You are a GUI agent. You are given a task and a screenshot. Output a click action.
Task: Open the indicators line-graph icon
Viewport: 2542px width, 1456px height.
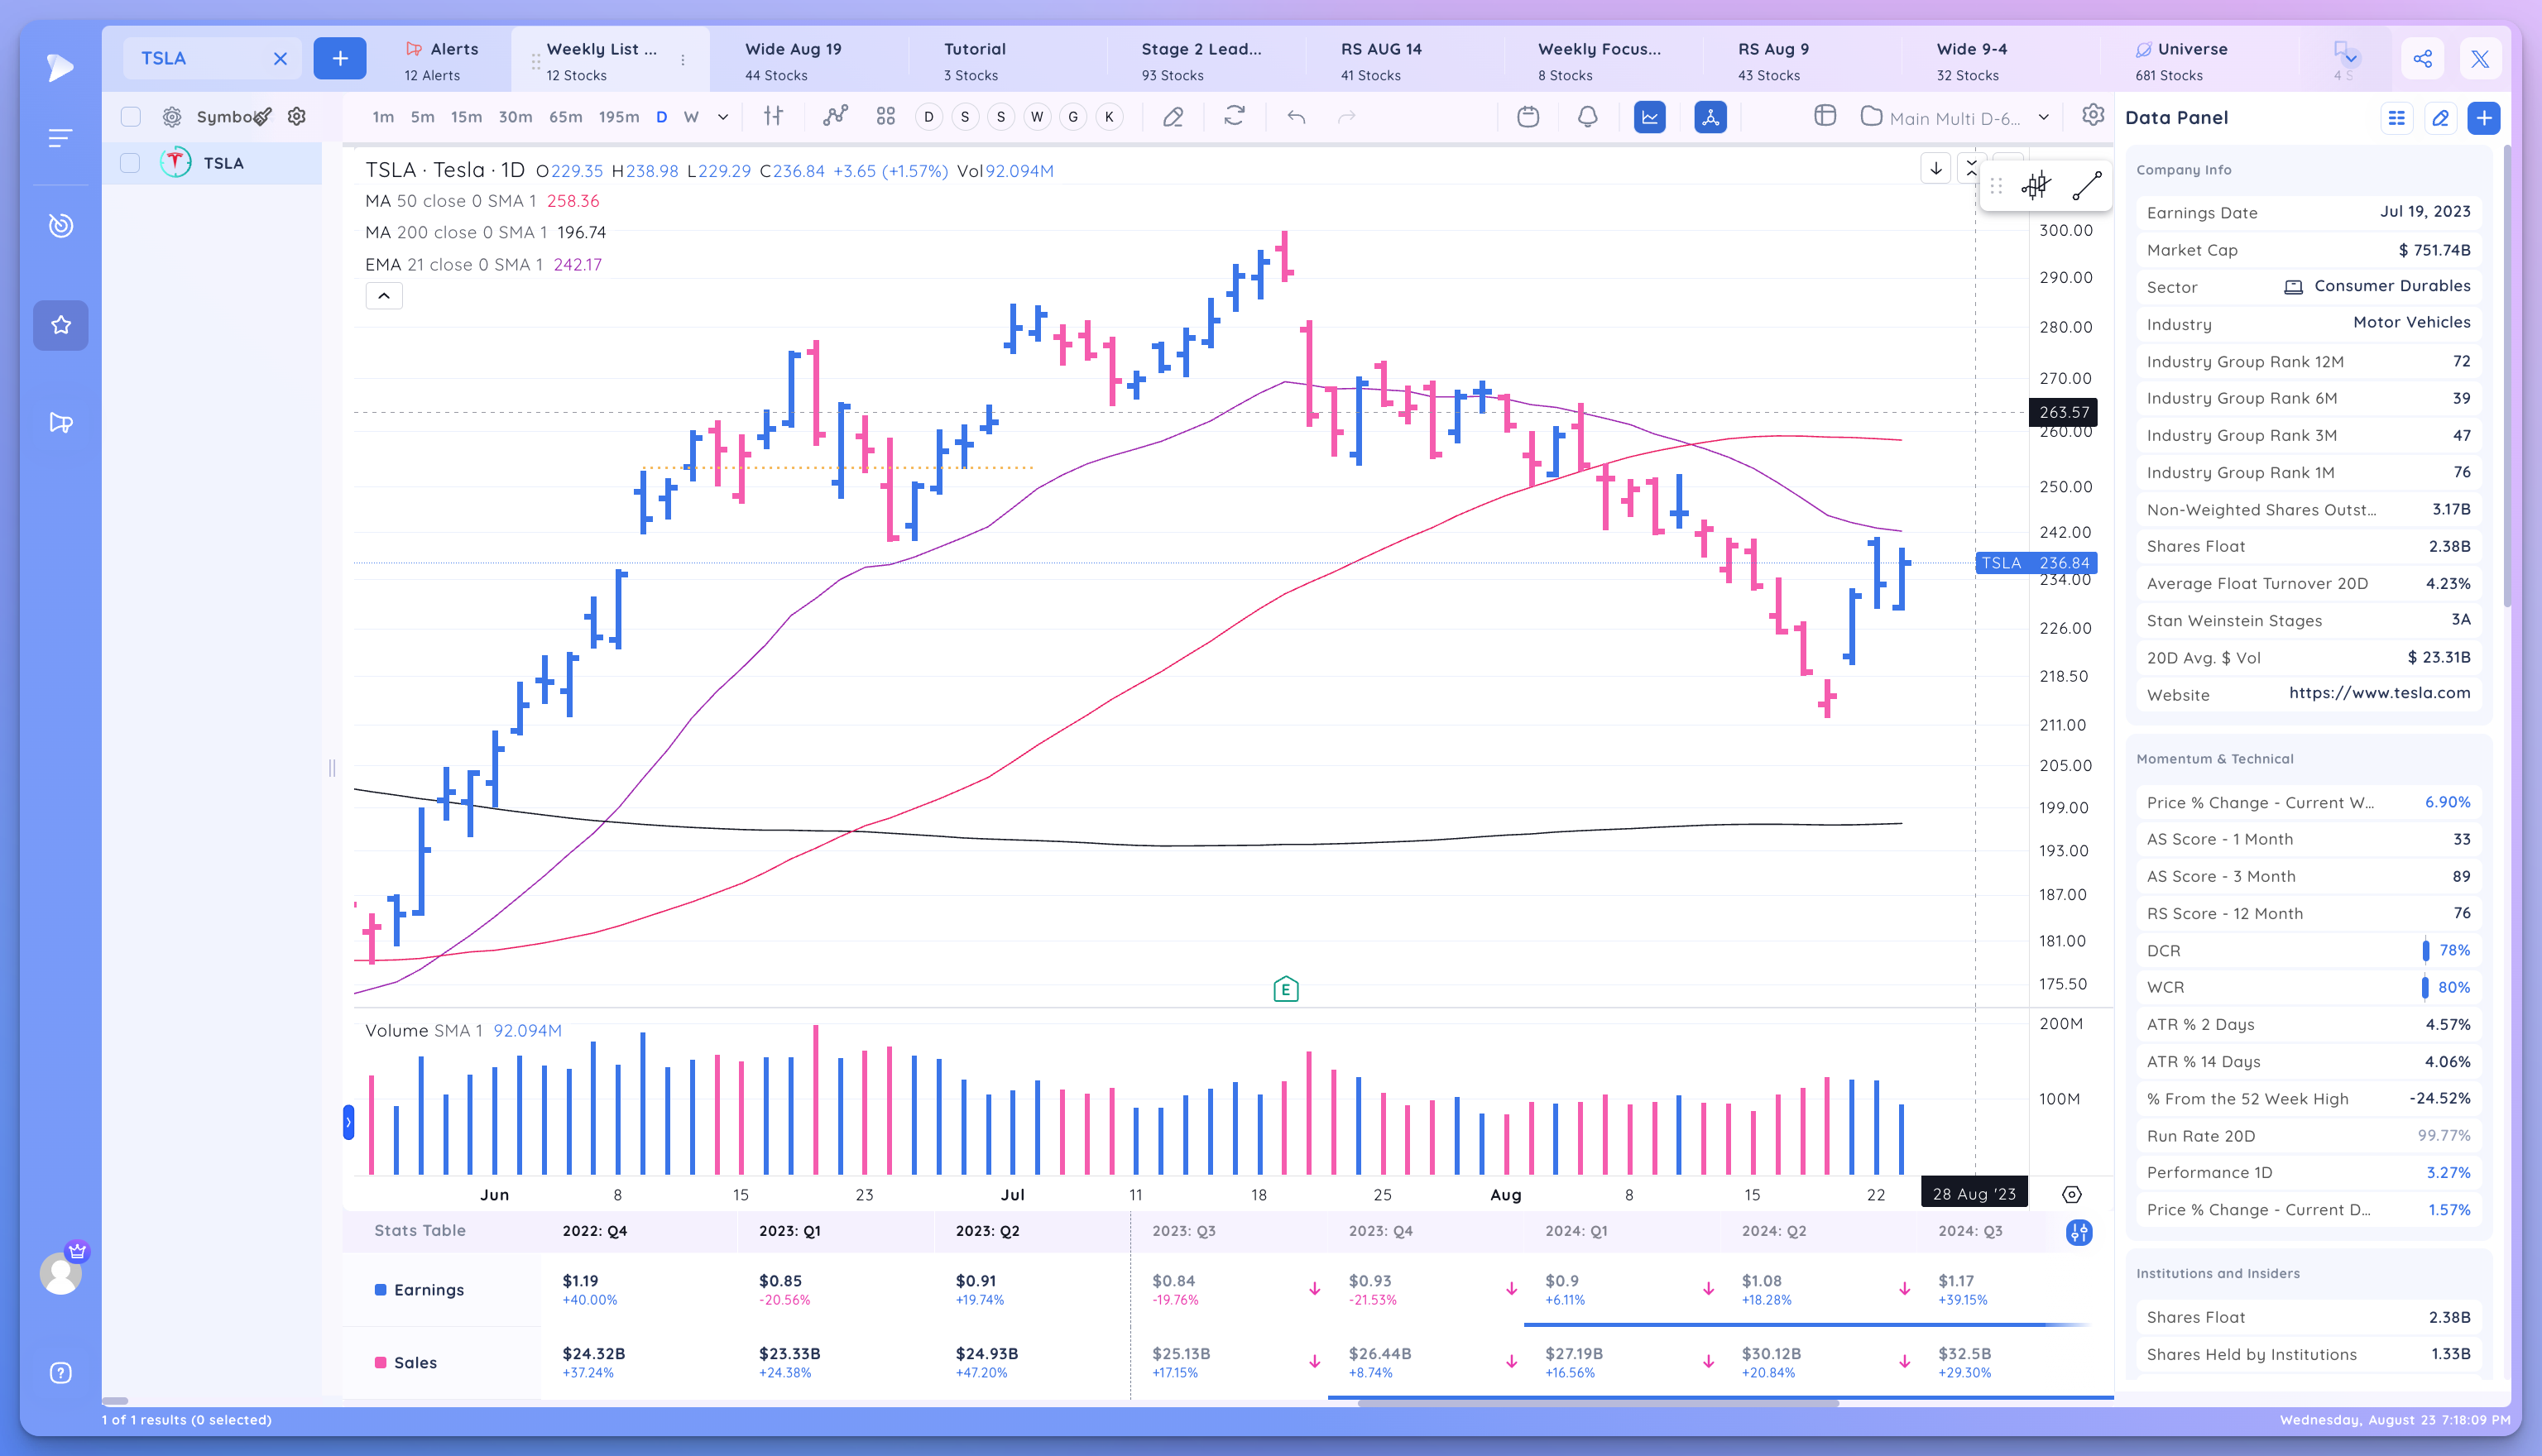pyautogui.click(x=835, y=116)
